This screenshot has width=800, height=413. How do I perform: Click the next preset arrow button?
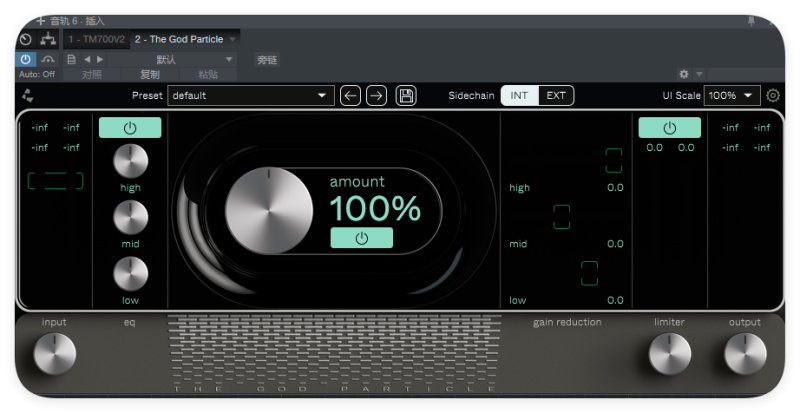(x=376, y=96)
